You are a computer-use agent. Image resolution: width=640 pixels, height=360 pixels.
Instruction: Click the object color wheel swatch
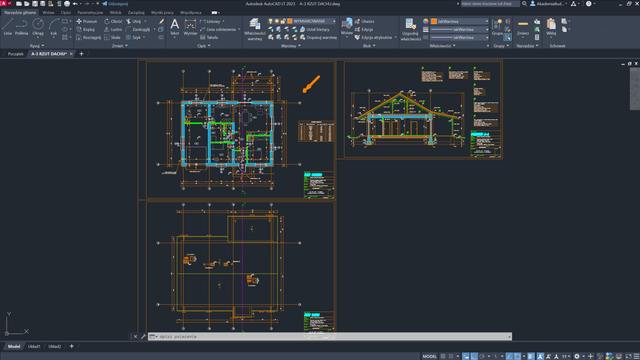(x=426, y=21)
